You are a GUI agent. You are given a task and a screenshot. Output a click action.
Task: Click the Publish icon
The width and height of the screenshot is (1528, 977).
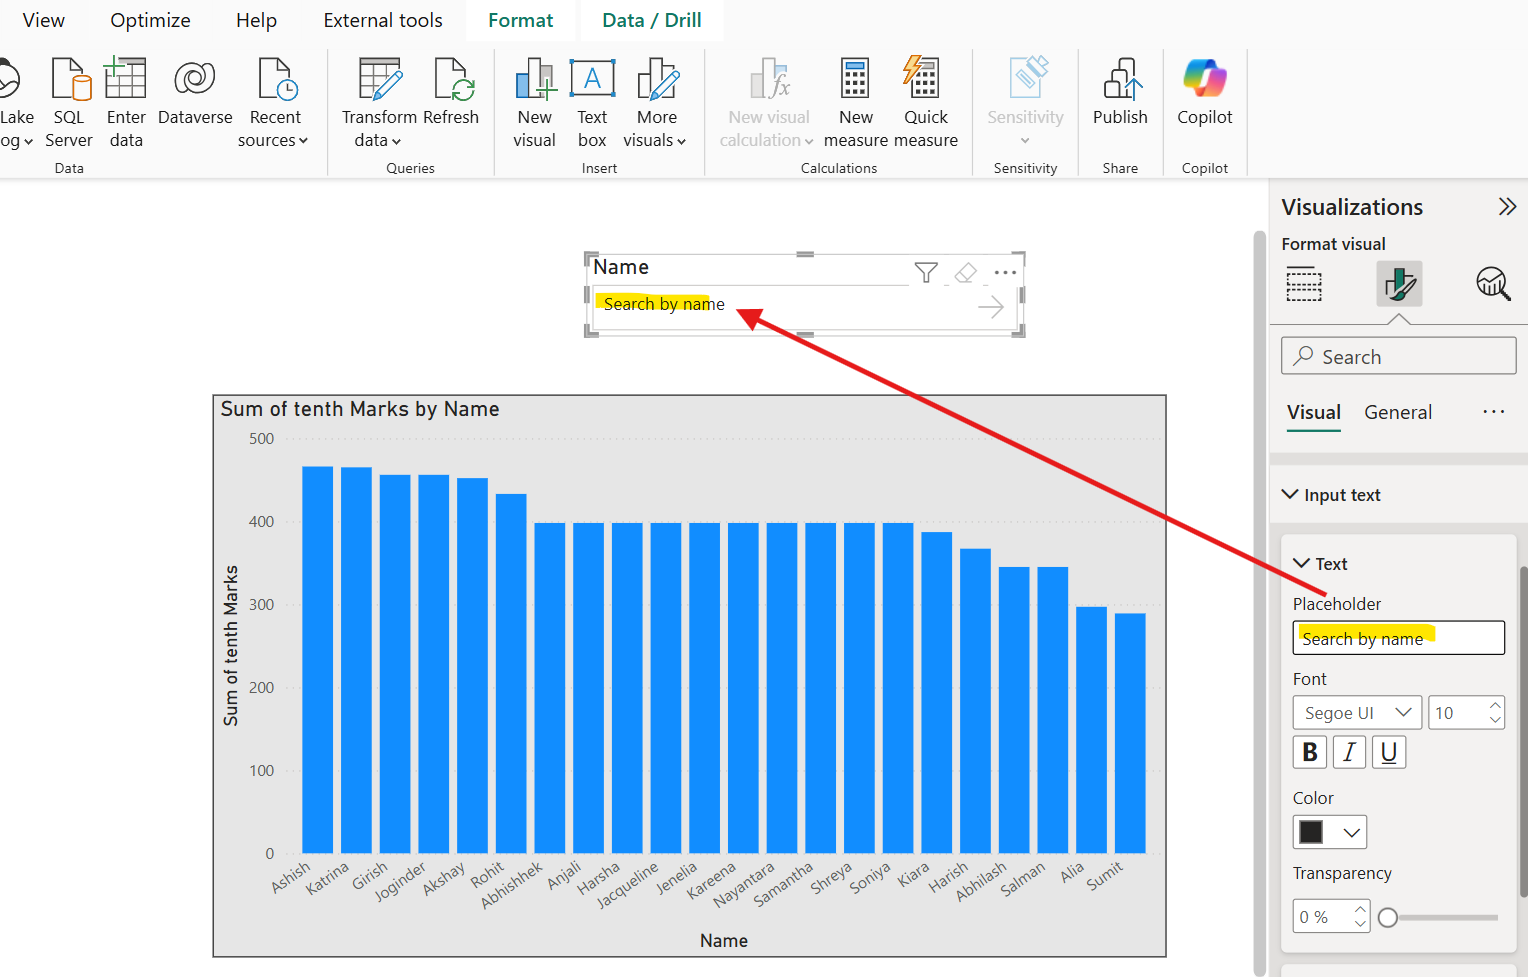tap(1120, 90)
